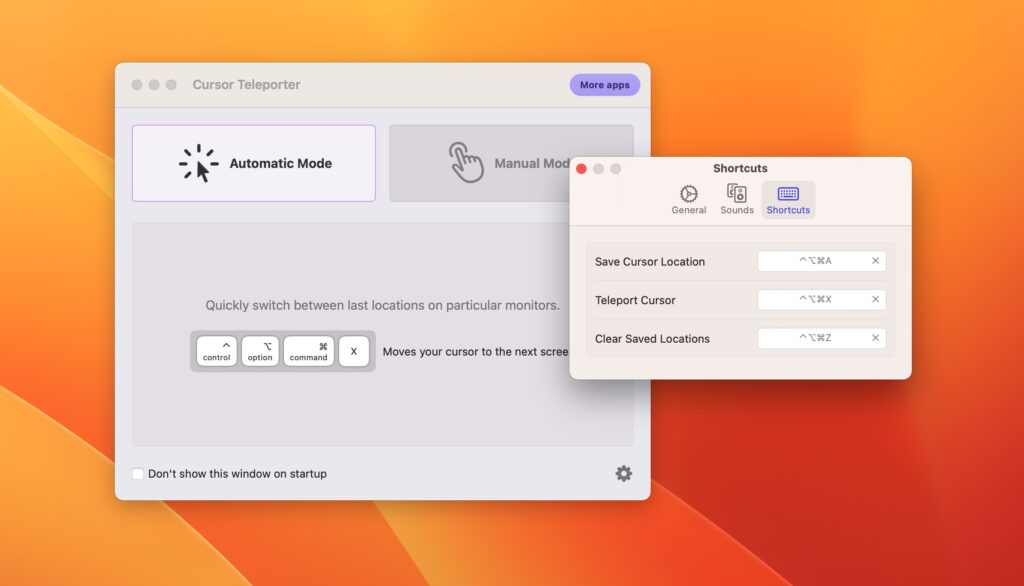Enable don't show this window on startup
The height and width of the screenshot is (586, 1024).
tap(137, 474)
